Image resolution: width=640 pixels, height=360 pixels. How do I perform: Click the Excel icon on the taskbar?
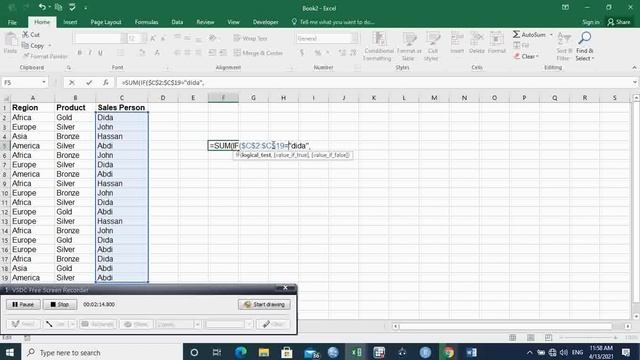356,352
